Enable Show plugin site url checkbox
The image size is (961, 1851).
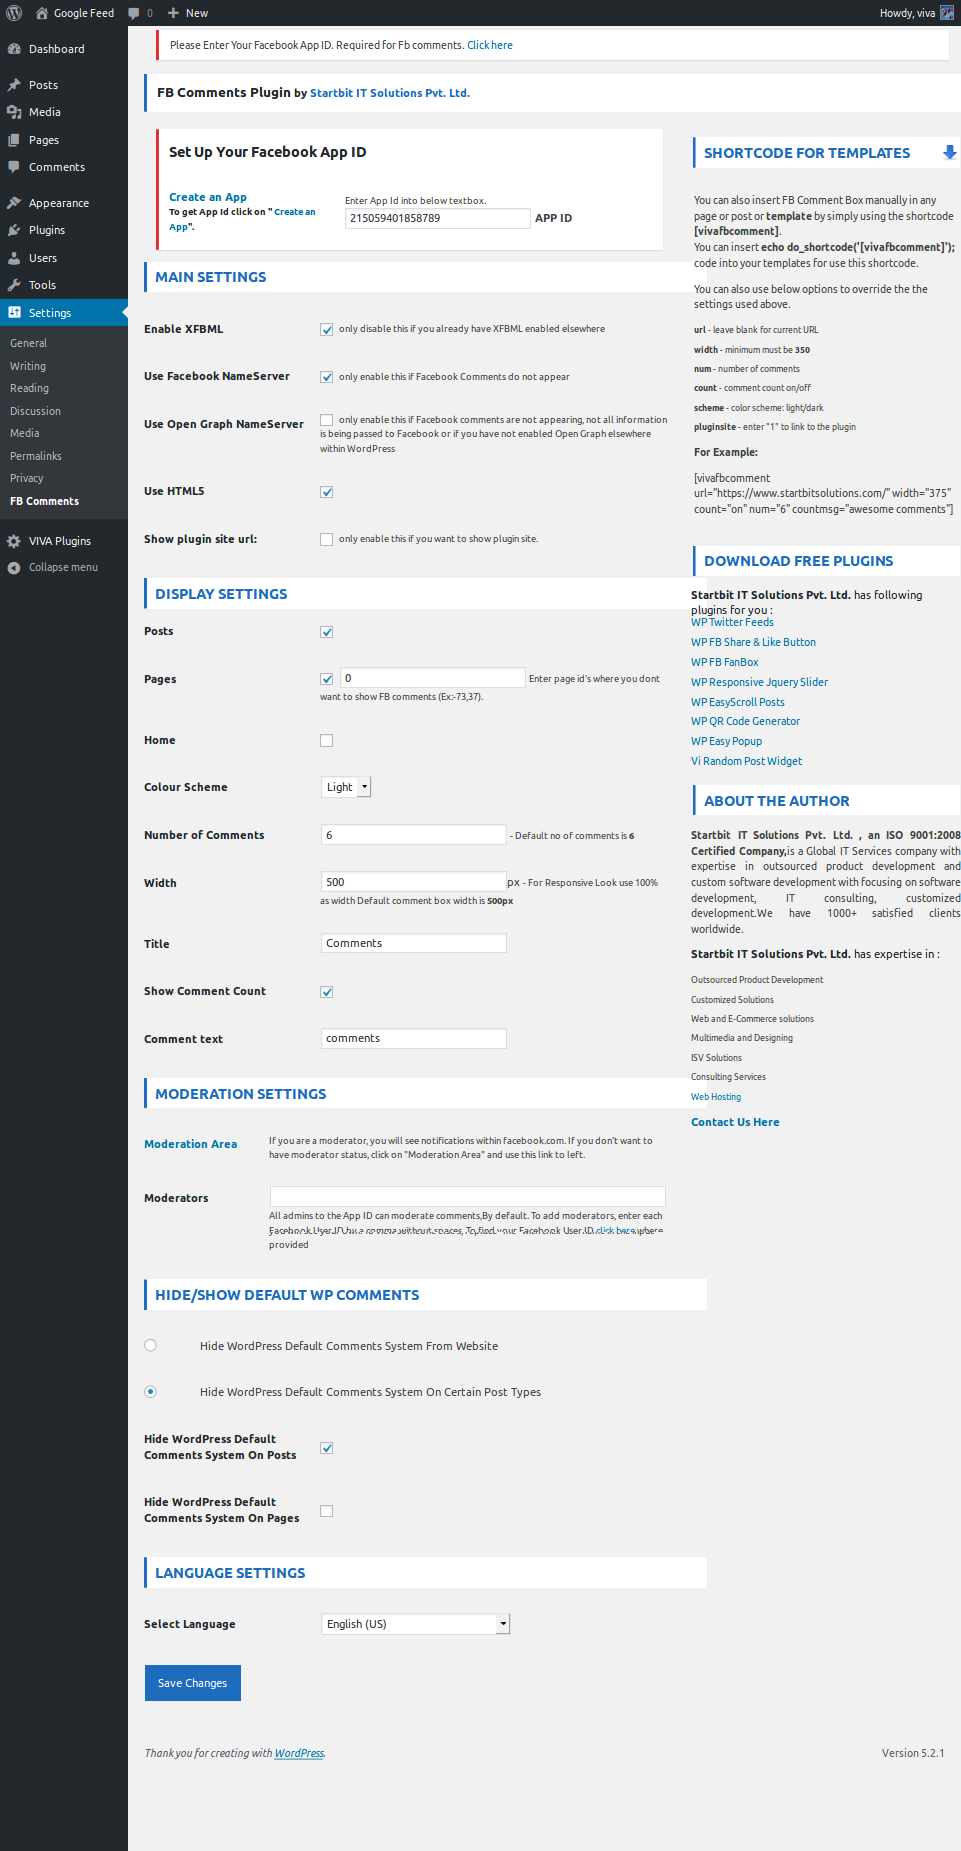click(x=326, y=539)
